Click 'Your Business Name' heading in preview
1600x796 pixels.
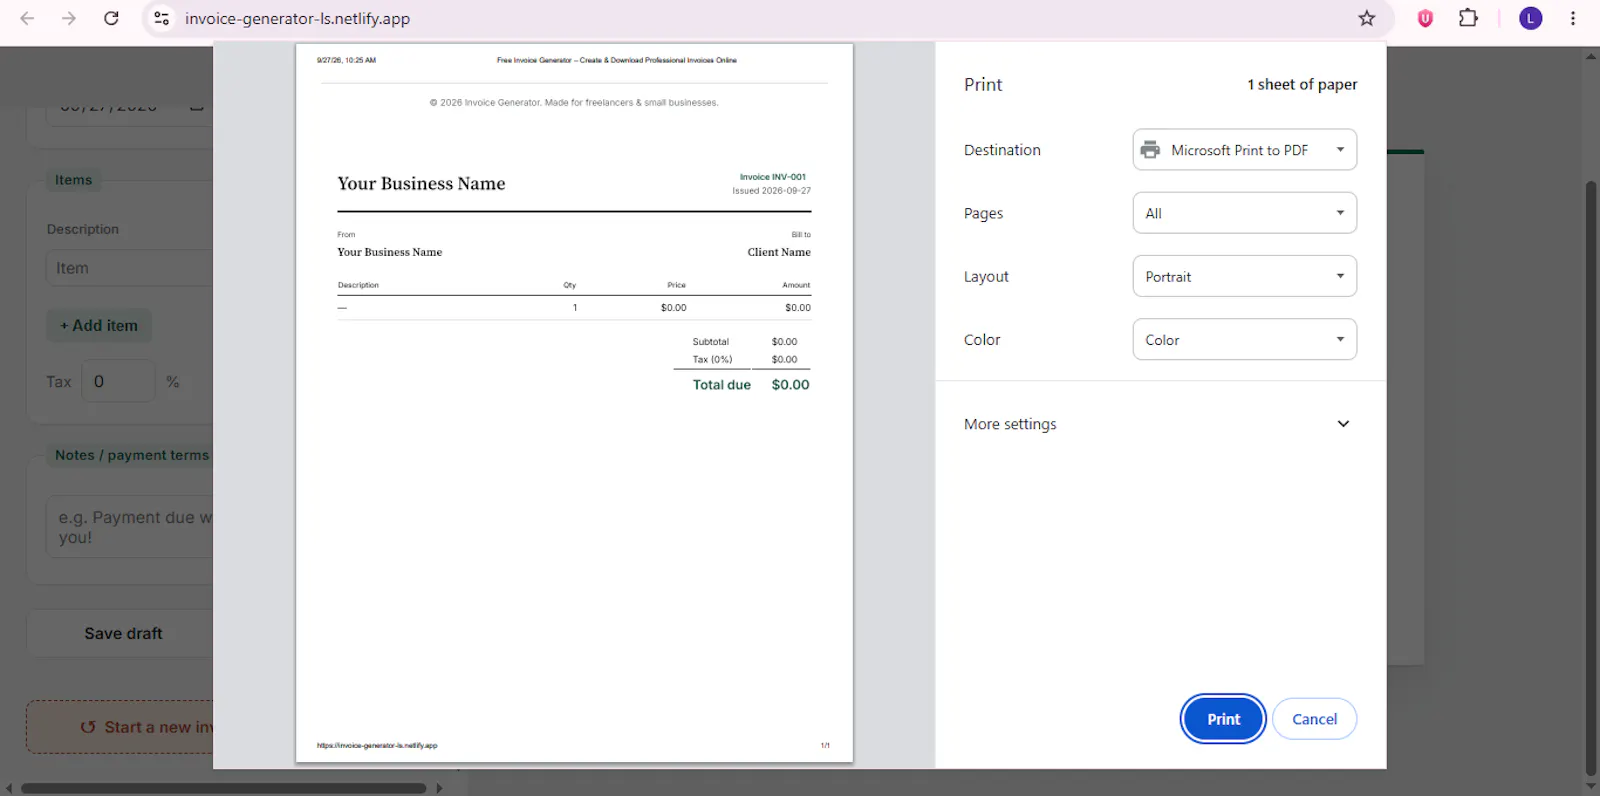(x=421, y=183)
